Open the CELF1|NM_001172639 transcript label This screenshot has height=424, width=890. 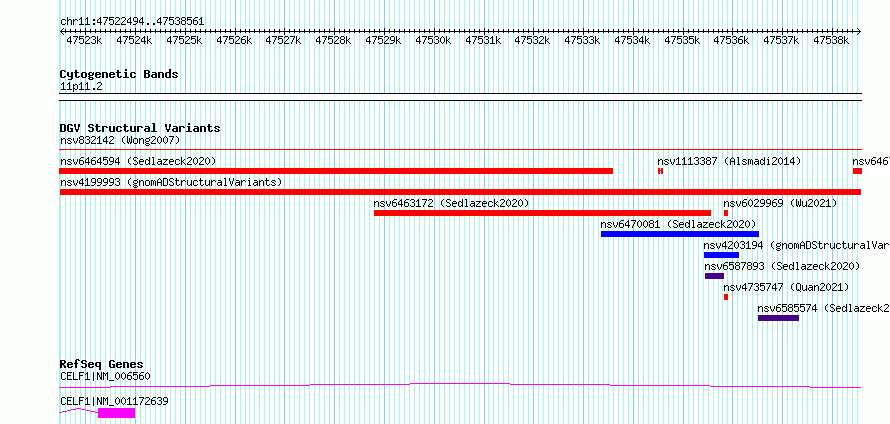coord(114,401)
